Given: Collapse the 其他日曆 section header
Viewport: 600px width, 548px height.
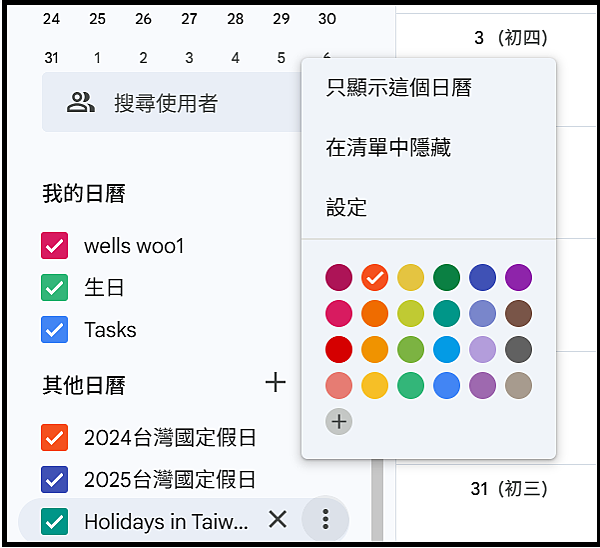Looking at the screenshot, I should coord(84,385).
